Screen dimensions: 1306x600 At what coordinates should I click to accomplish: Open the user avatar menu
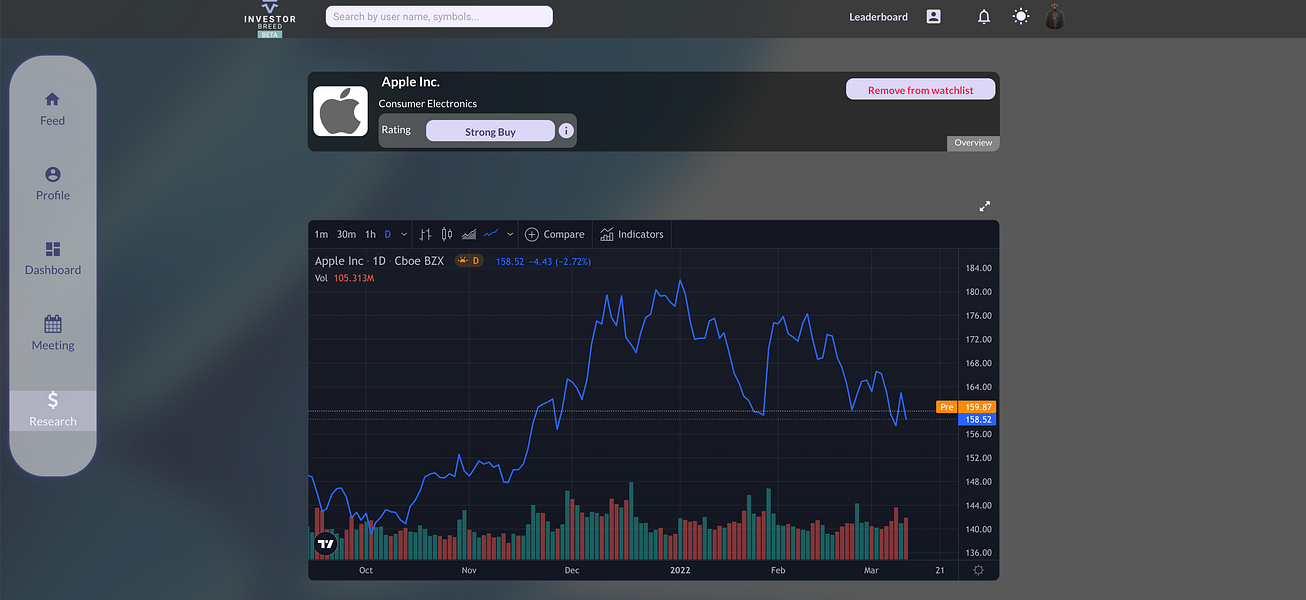point(1054,17)
